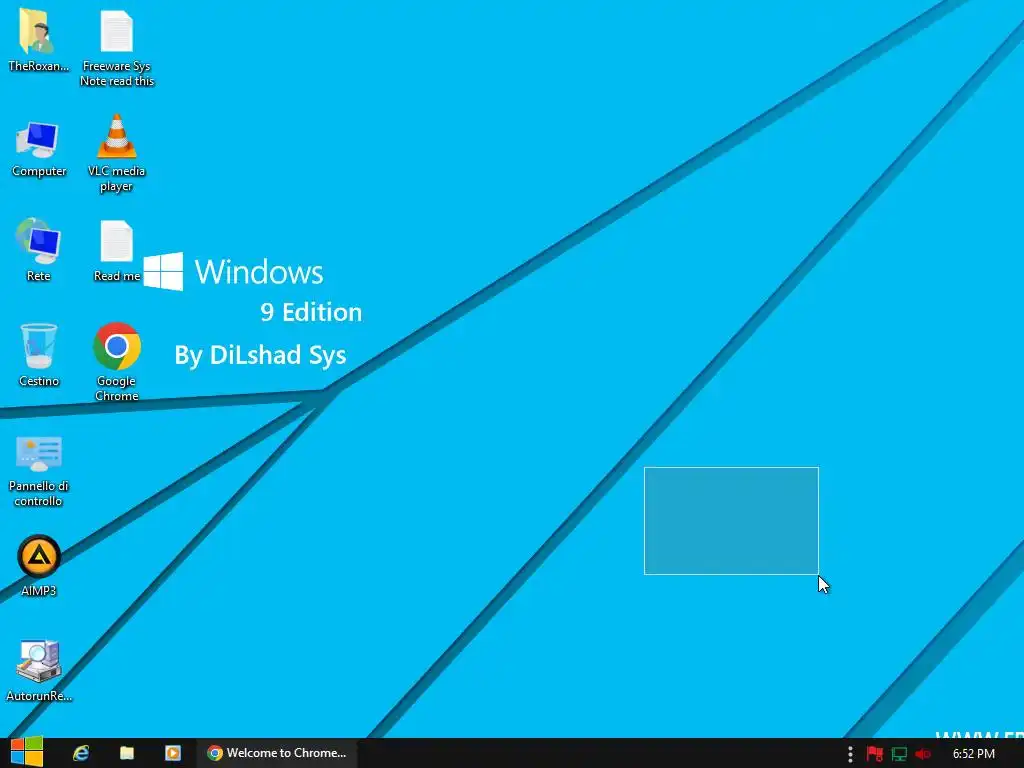Show hidden tray icons dots

tap(850, 754)
